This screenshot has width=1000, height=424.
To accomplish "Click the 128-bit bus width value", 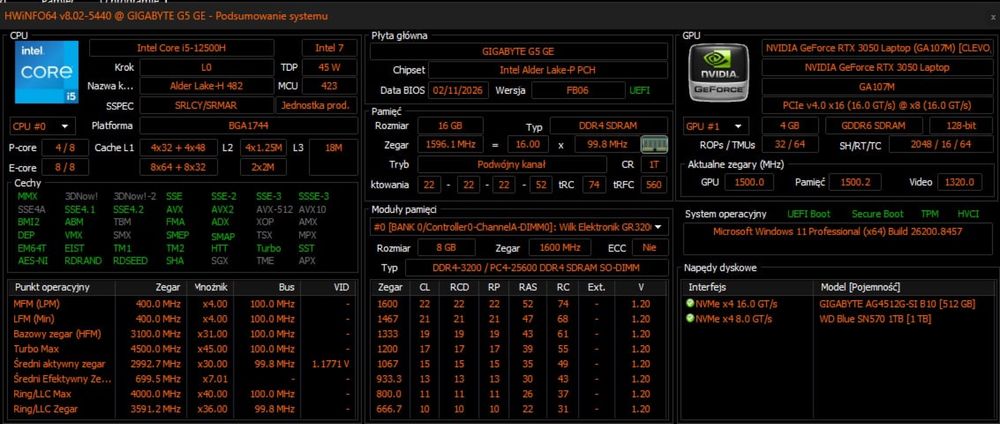I will pos(961,126).
